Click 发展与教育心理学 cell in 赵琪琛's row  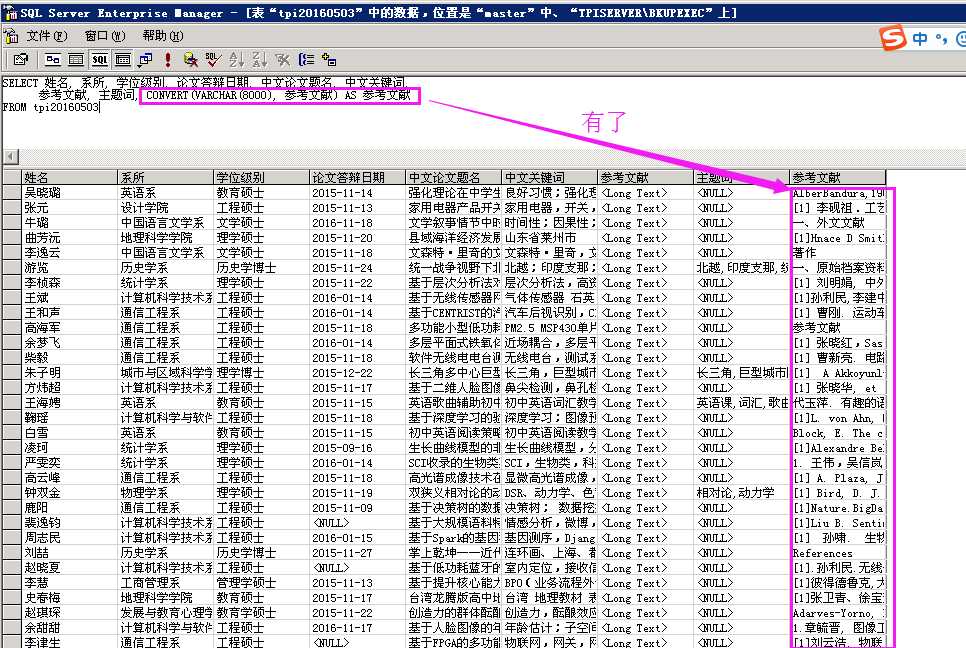point(165,613)
